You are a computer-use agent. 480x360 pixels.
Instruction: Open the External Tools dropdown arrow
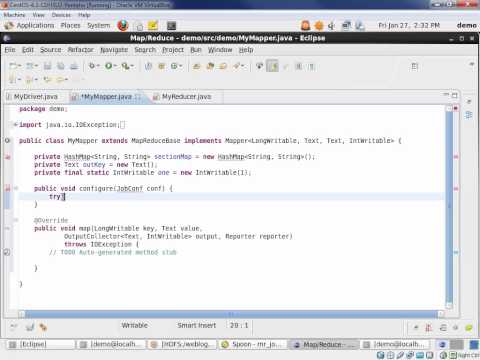132,66
